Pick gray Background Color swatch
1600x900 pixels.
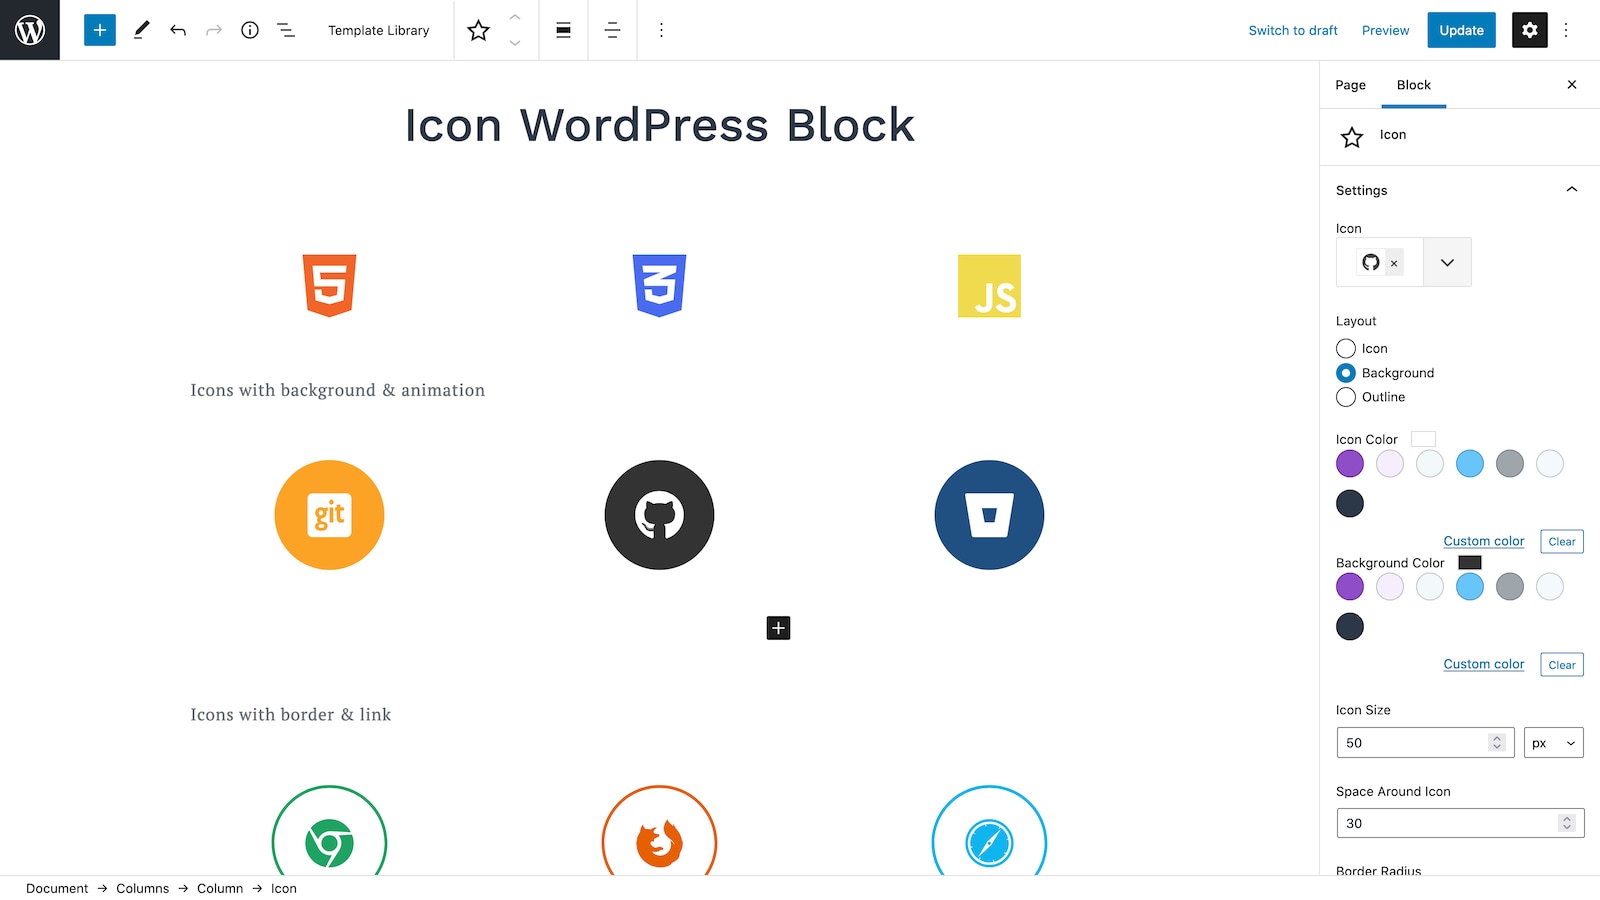point(1510,587)
